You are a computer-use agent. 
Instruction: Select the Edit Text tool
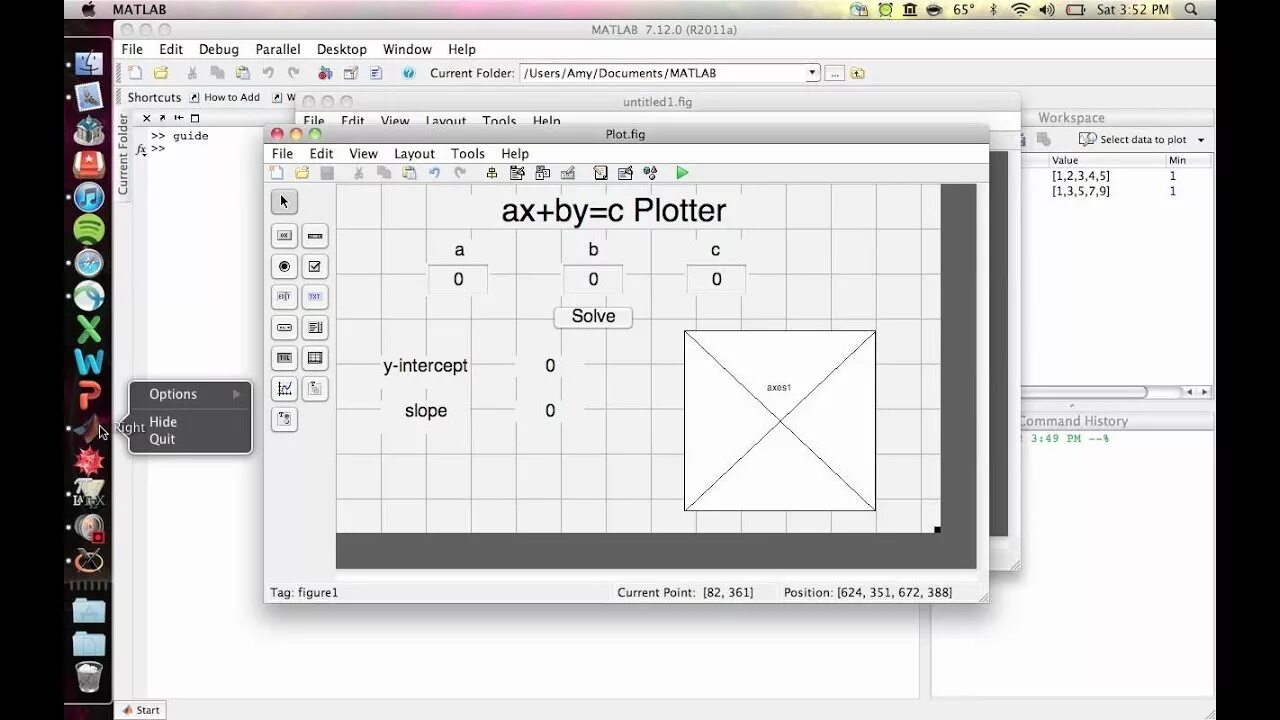click(284, 296)
